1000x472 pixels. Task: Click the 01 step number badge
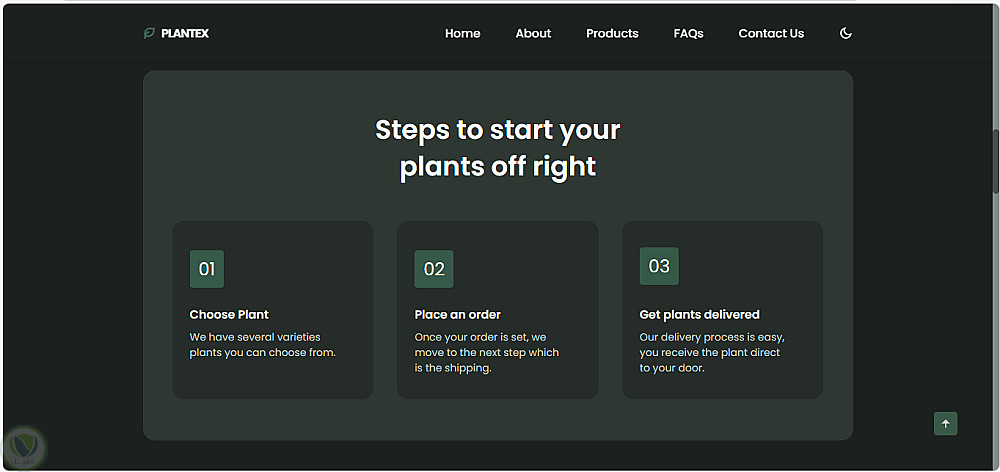pyautogui.click(x=207, y=269)
